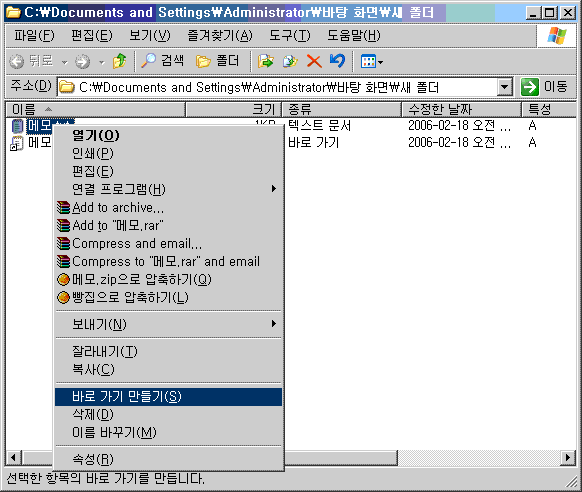This screenshot has width=582, height=492.
Task: Select Add to "메모.rar" entry
Action: [168, 225]
